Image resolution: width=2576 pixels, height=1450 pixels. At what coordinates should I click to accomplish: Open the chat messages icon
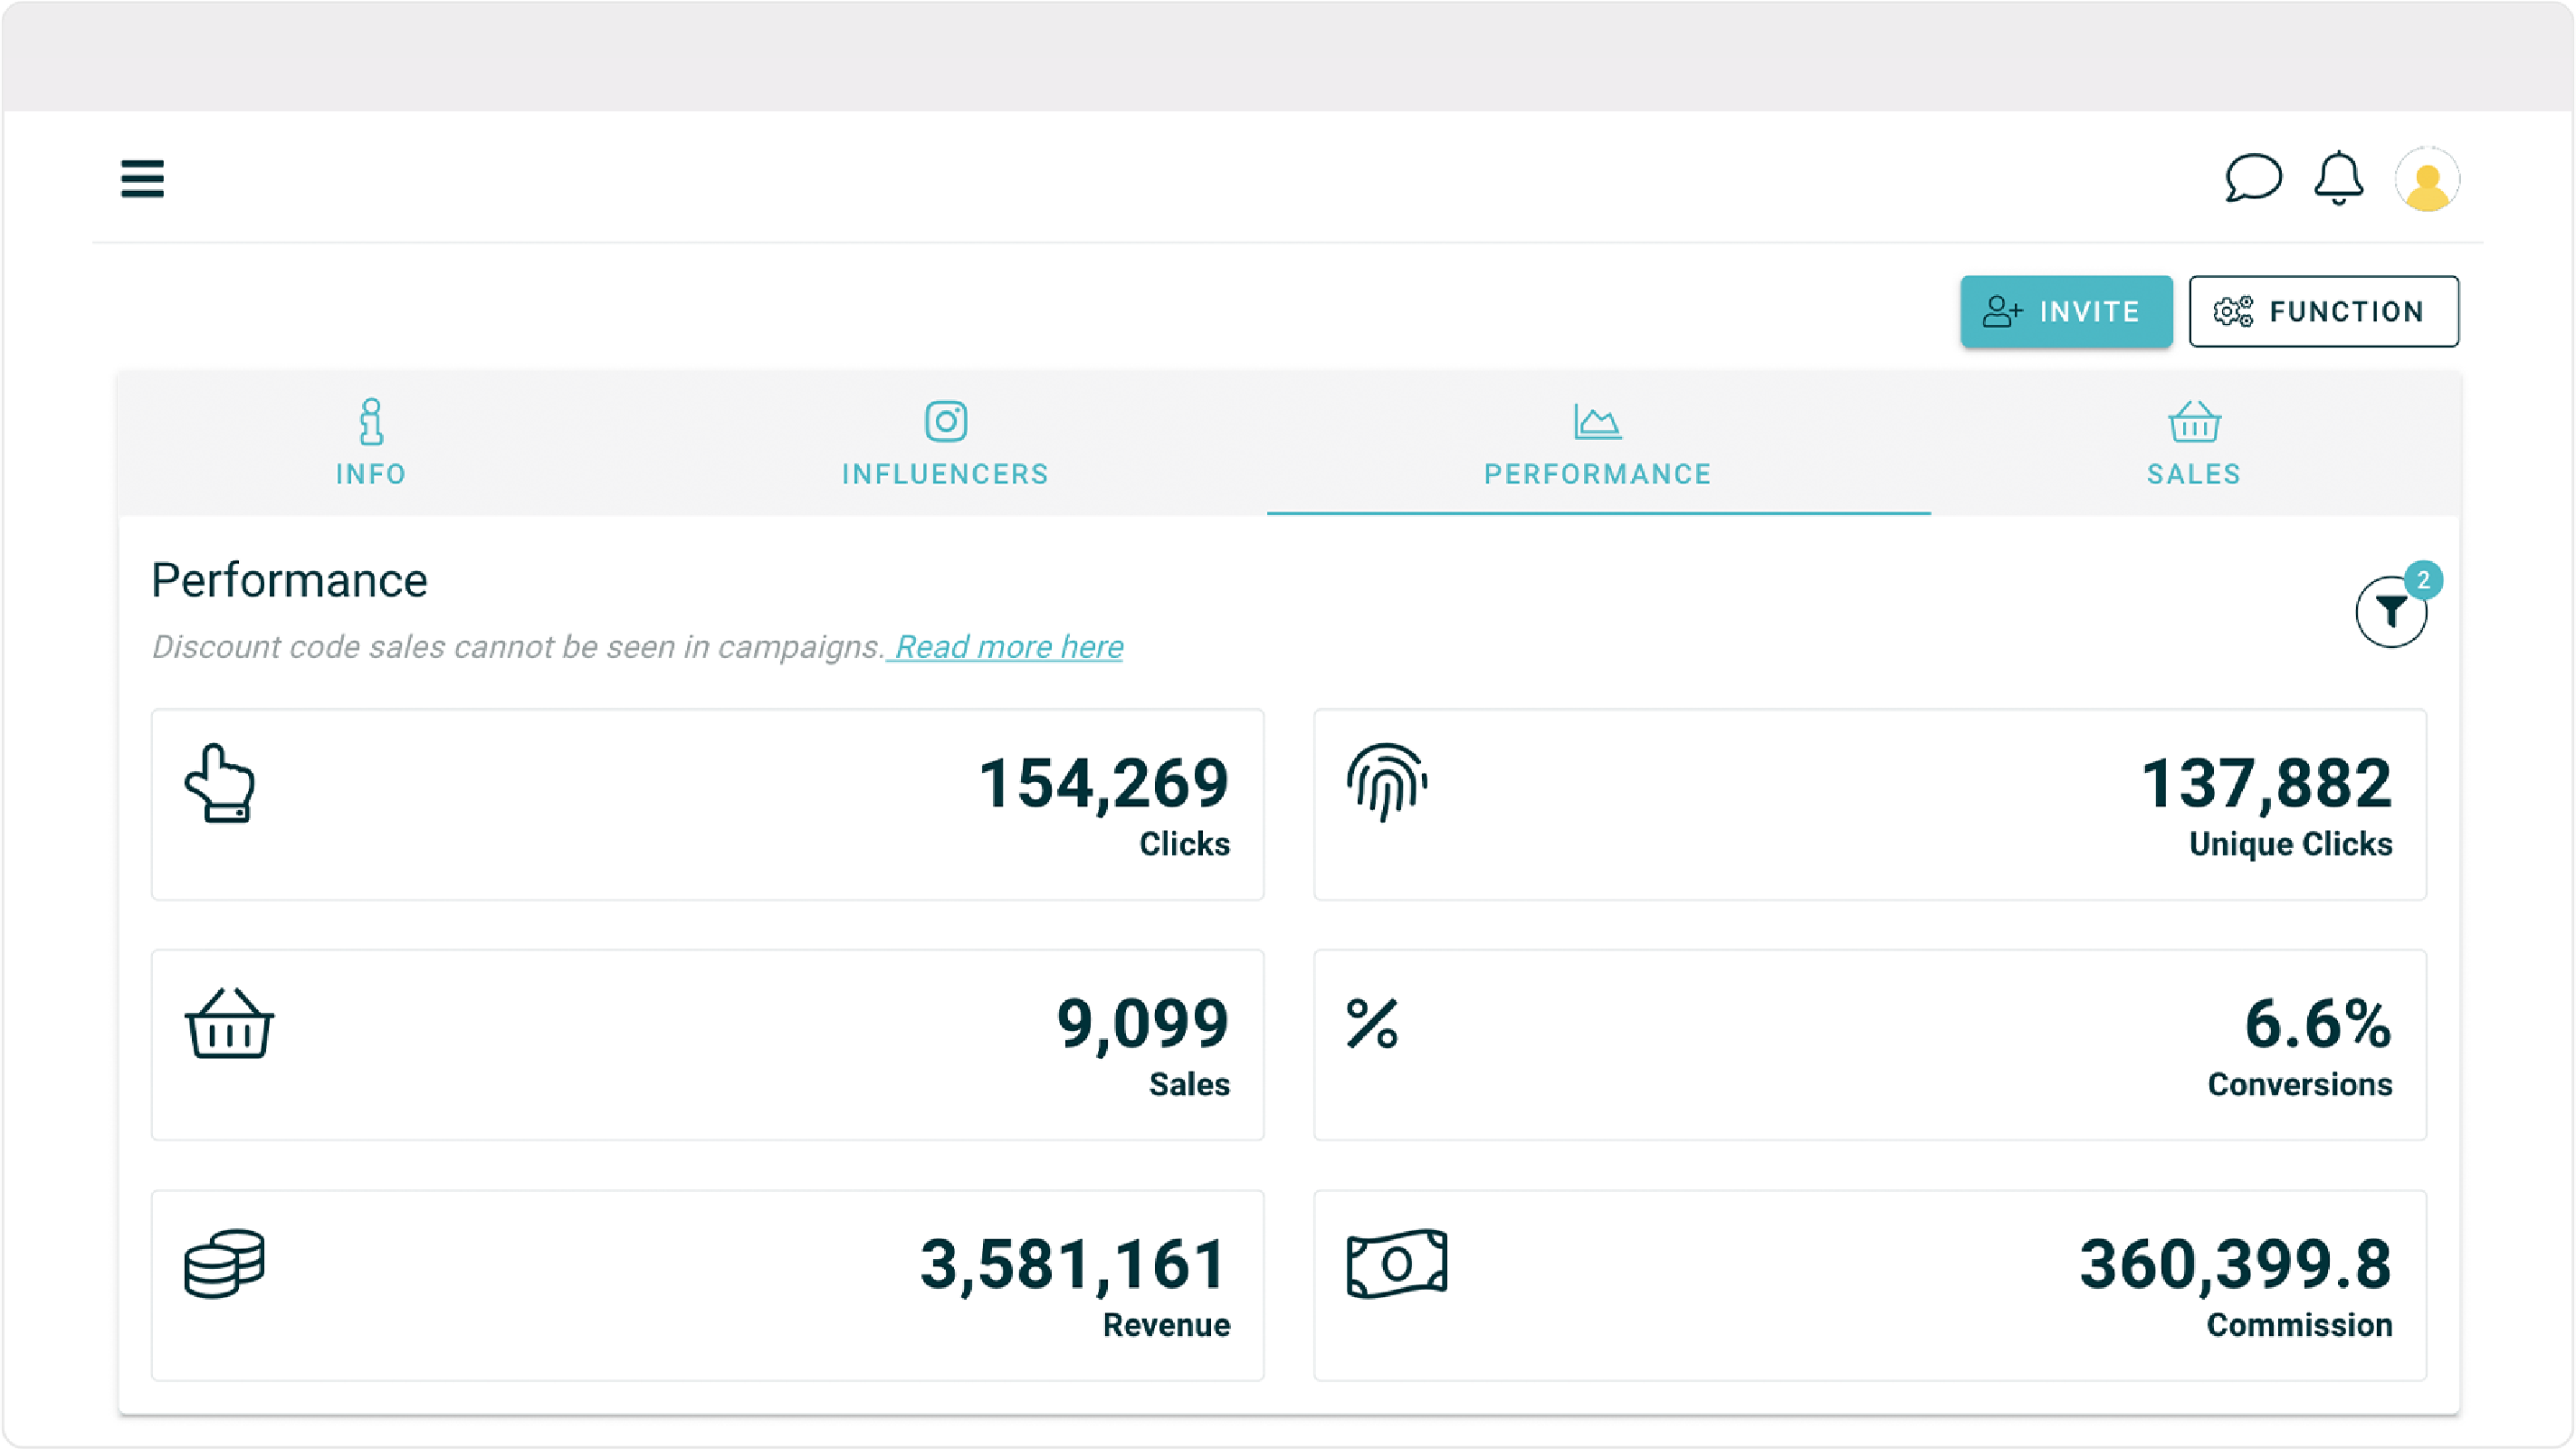pos(2252,179)
